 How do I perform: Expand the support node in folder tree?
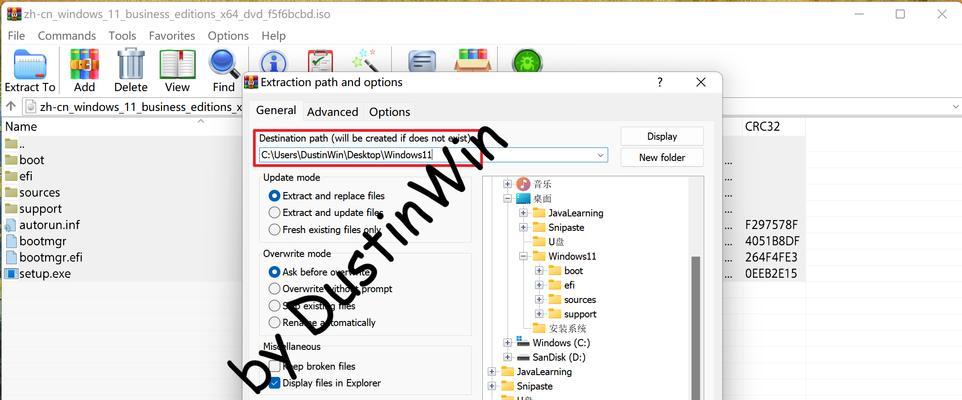pyautogui.click(x=539, y=313)
